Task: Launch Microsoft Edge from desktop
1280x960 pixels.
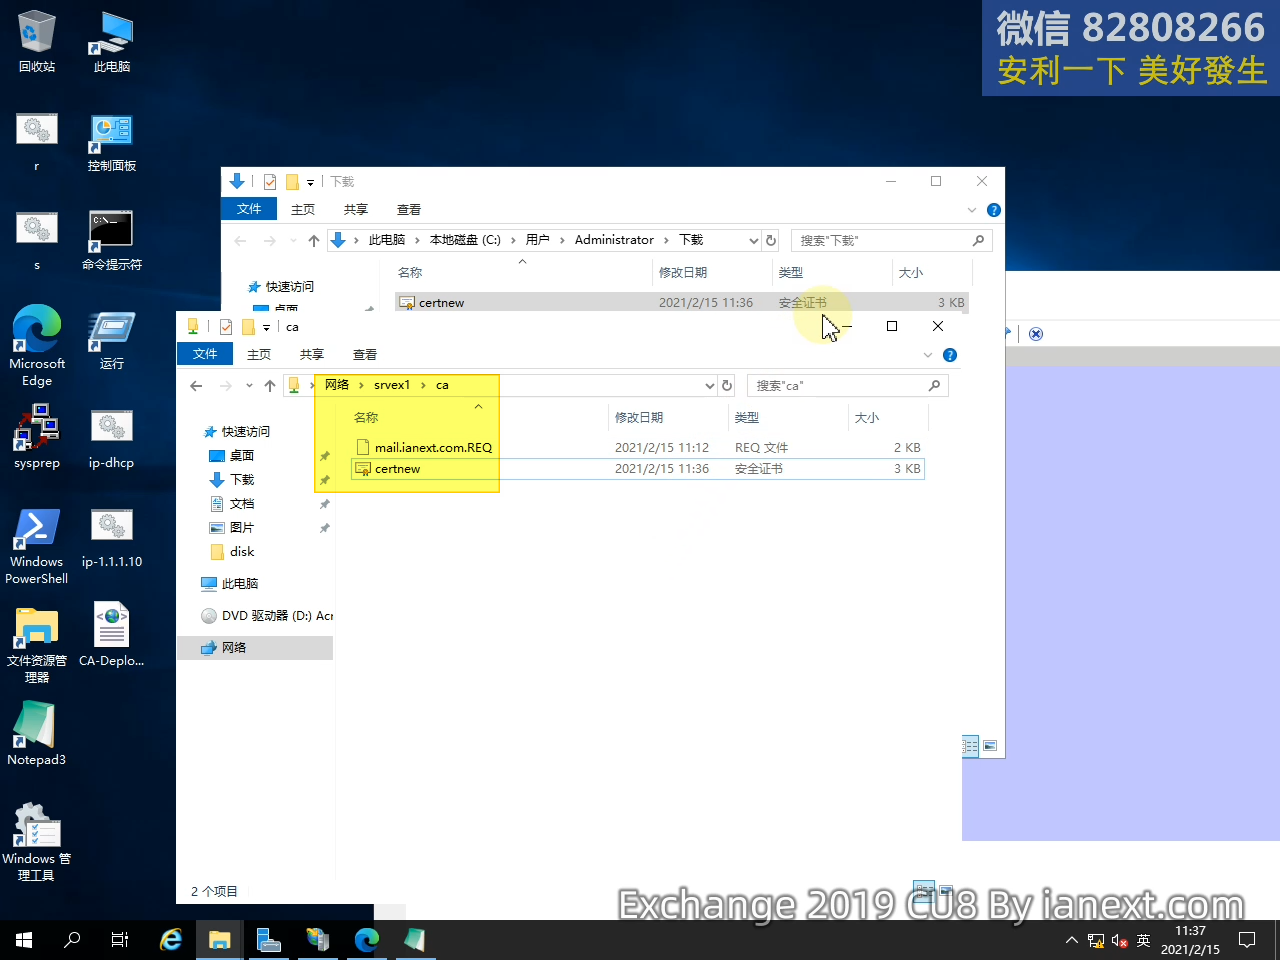Action: point(37,345)
